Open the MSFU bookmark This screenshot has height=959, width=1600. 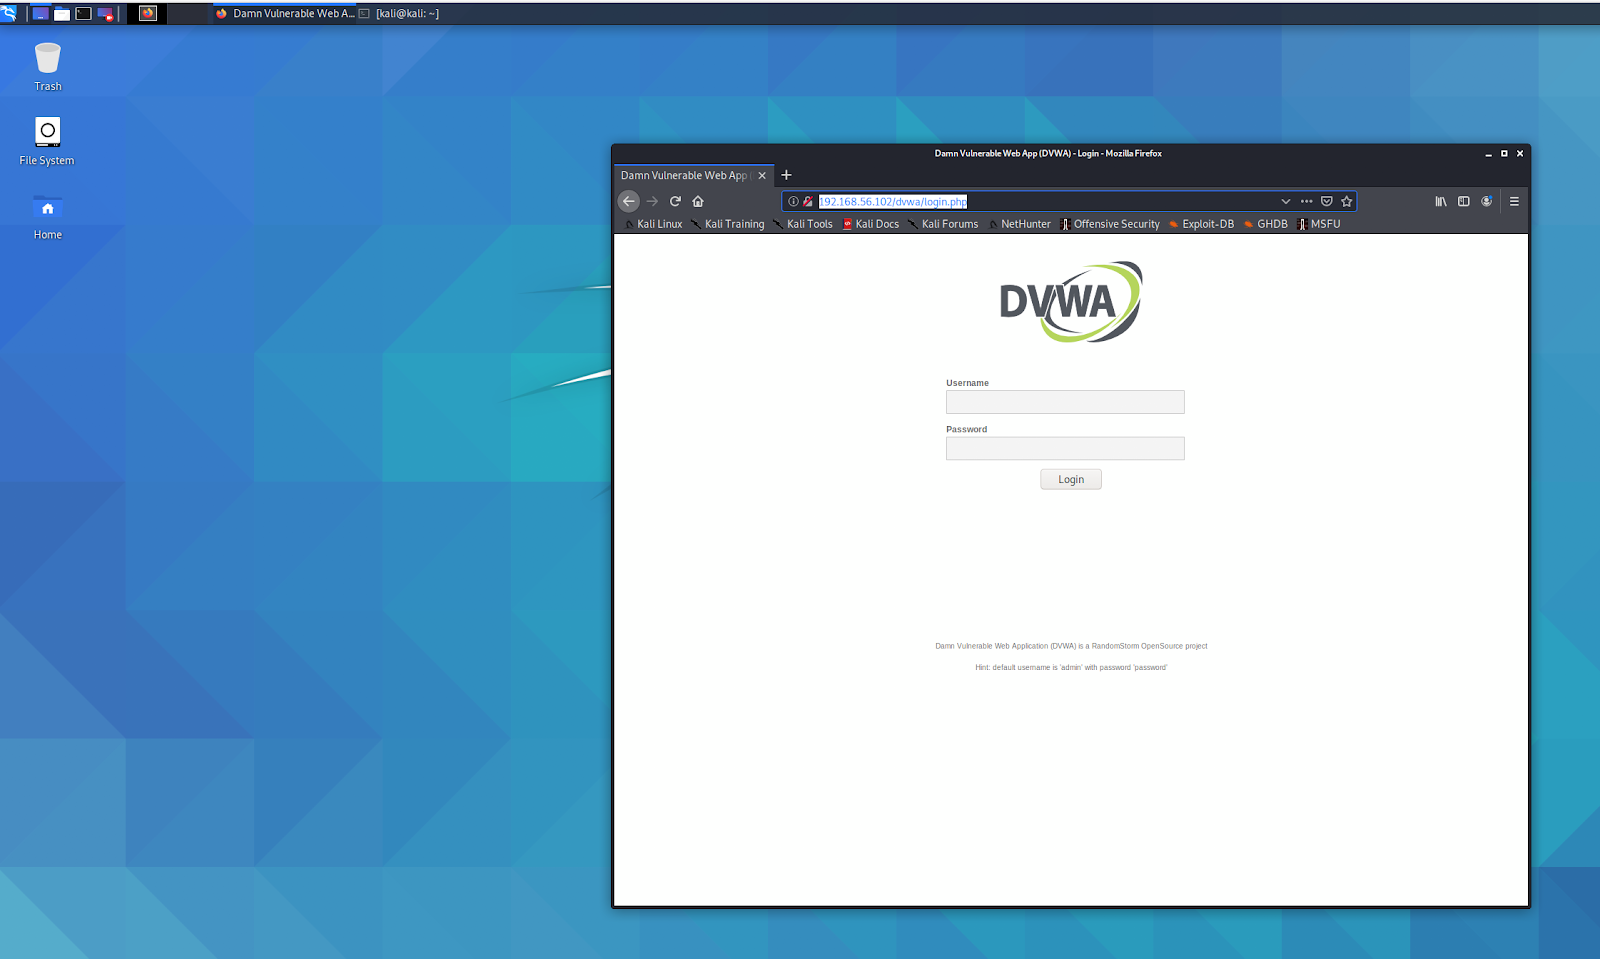[x=1319, y=224]
